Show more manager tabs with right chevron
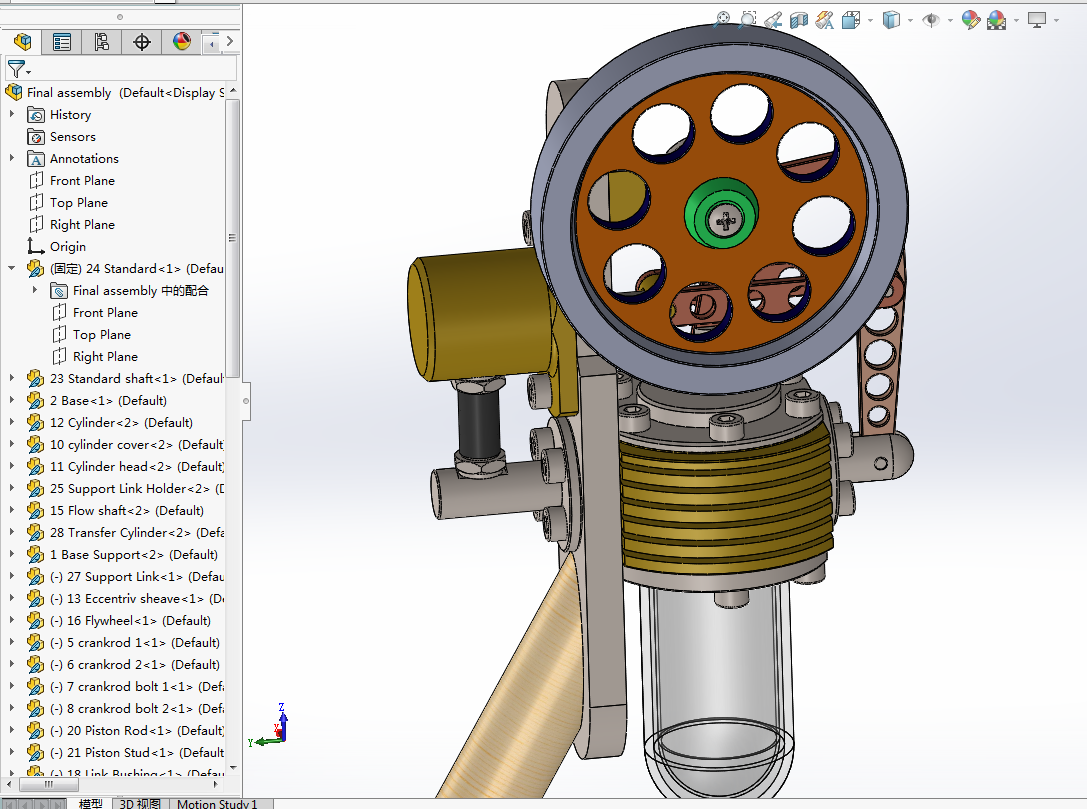 coord(229,42)
